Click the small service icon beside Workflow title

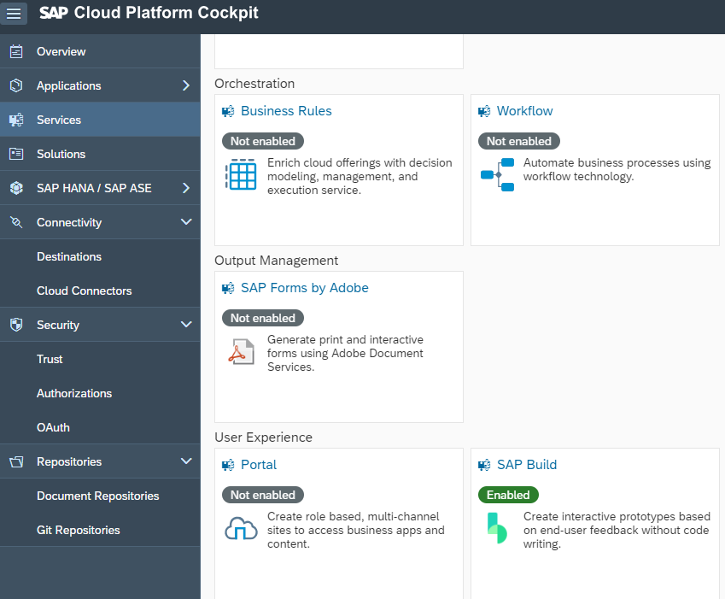click(x=484, y=111)
